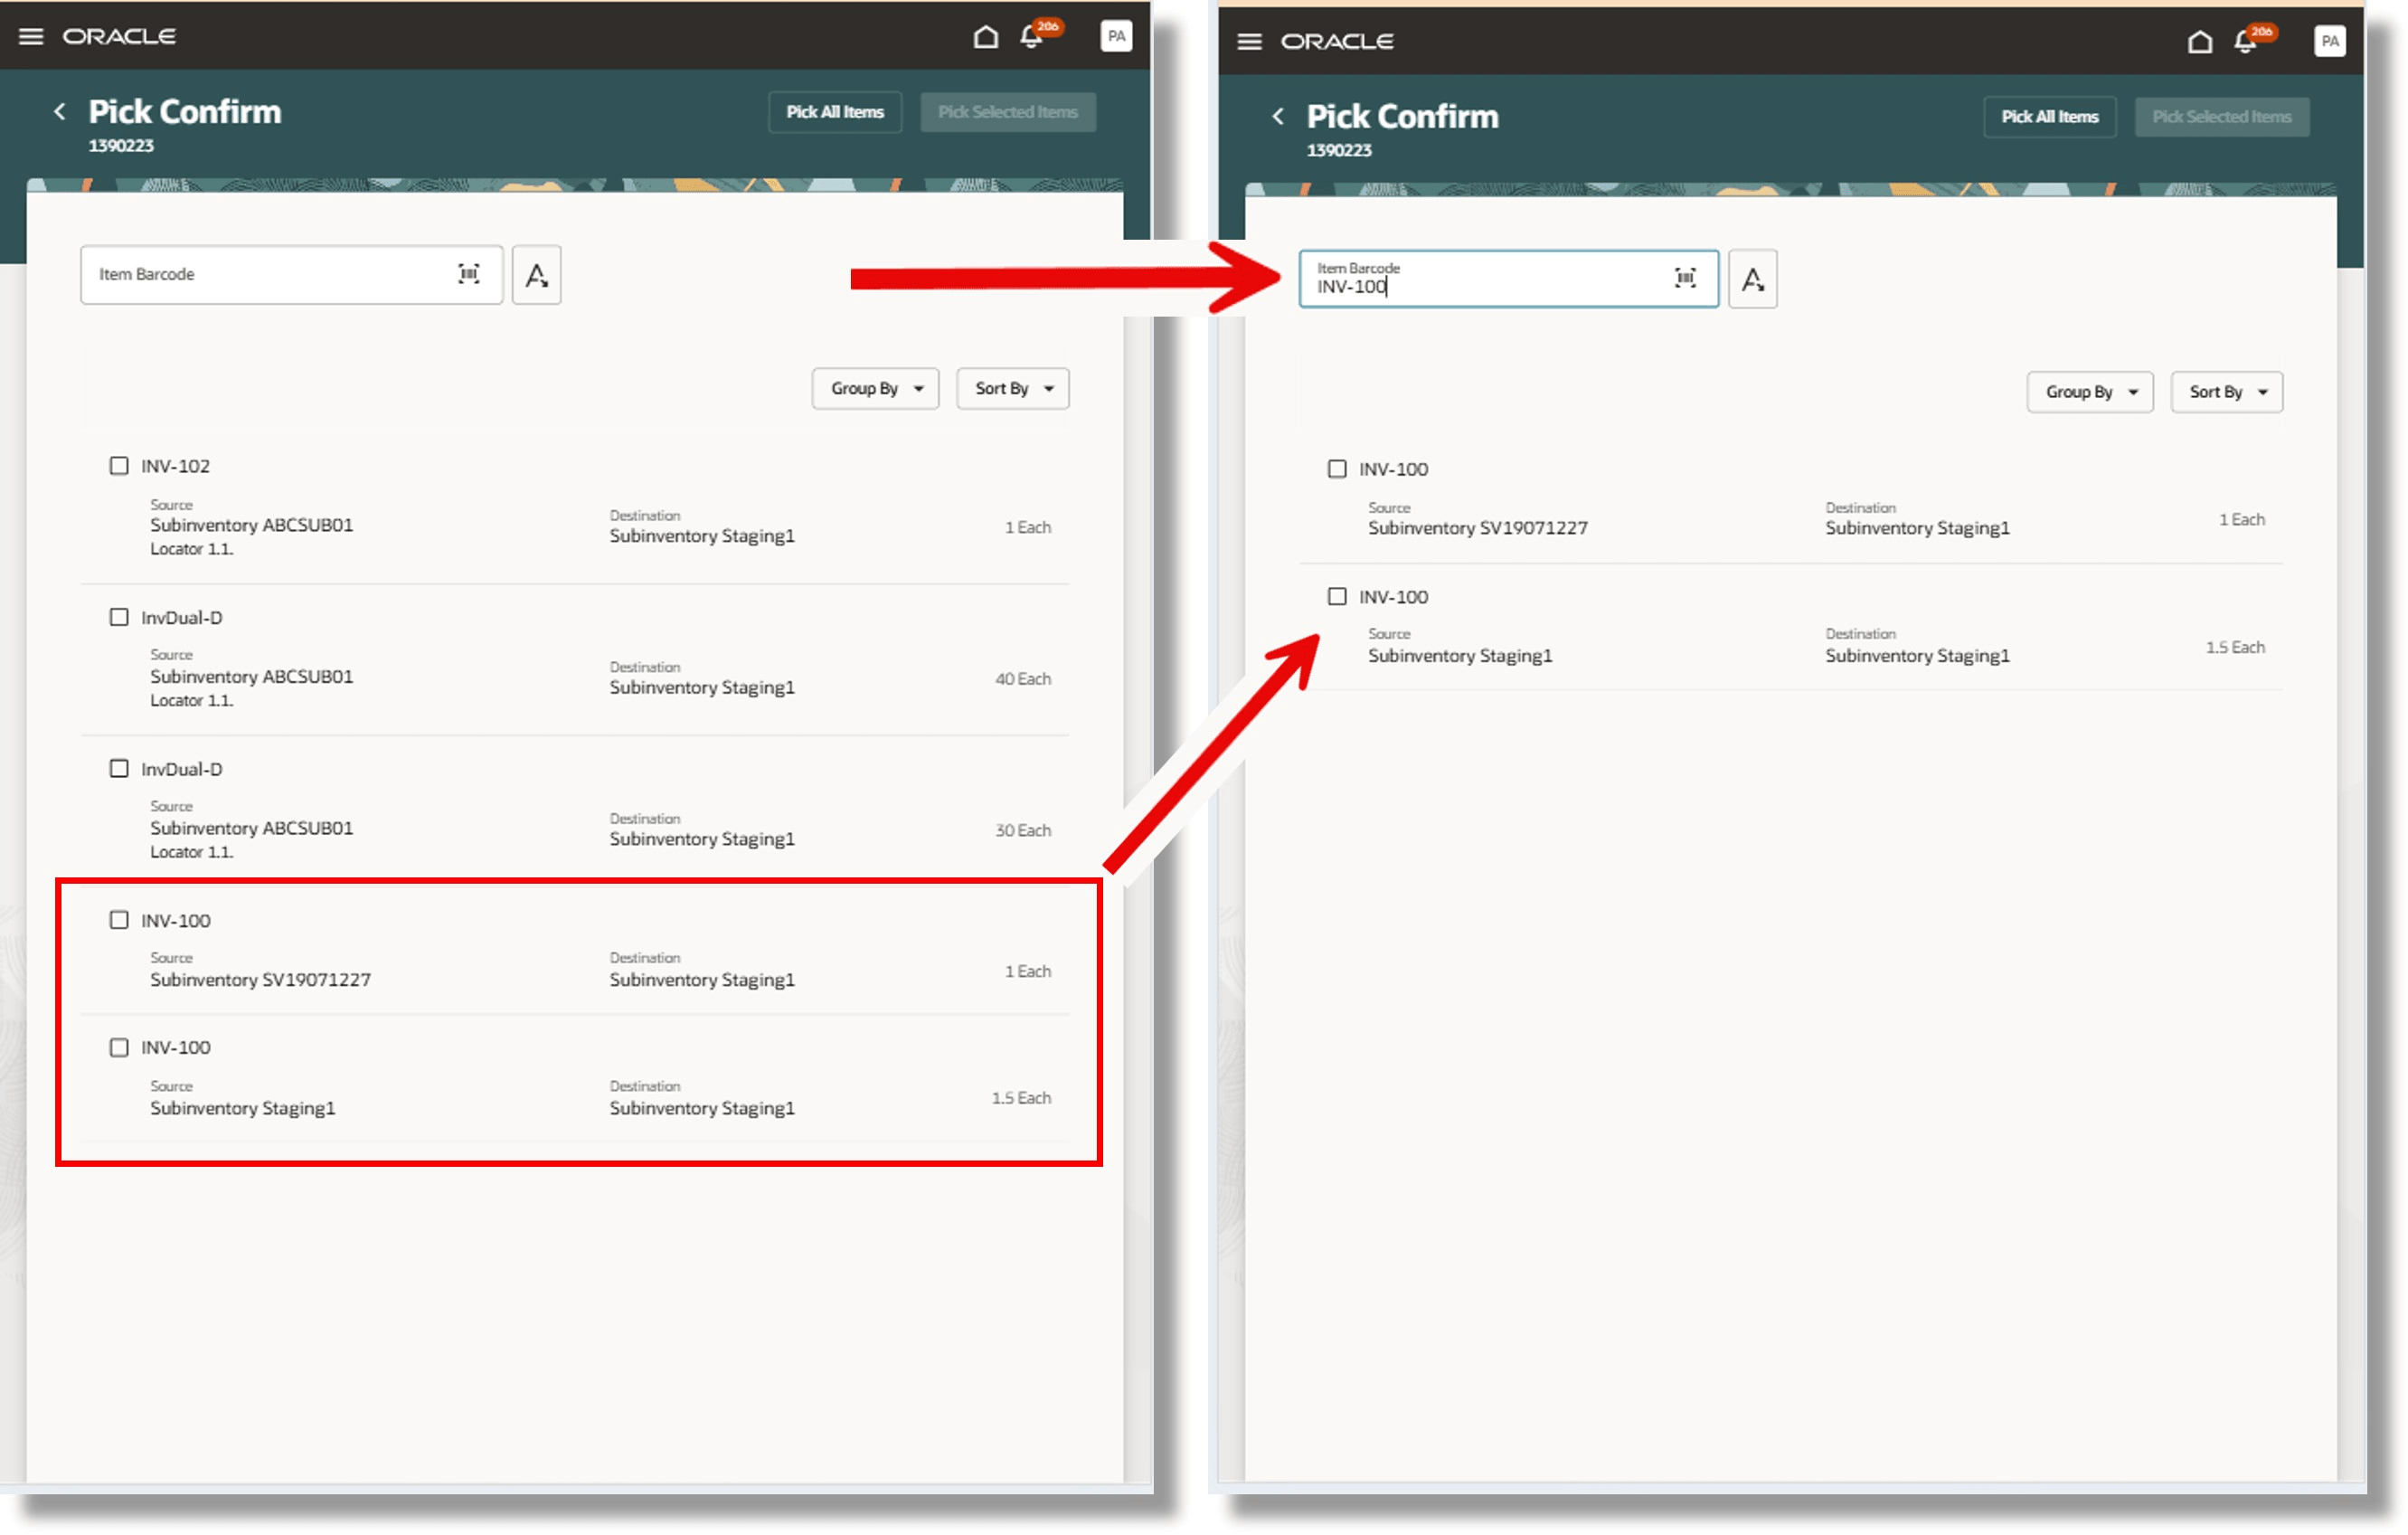The width and height of the screenshot is (2408, 1535).
Task: Expand Group By dropdown in left panel
Action: click(x=875, y=388)
